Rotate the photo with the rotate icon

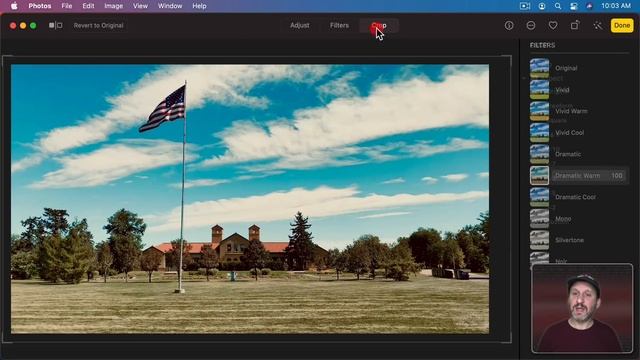(575, 25)
